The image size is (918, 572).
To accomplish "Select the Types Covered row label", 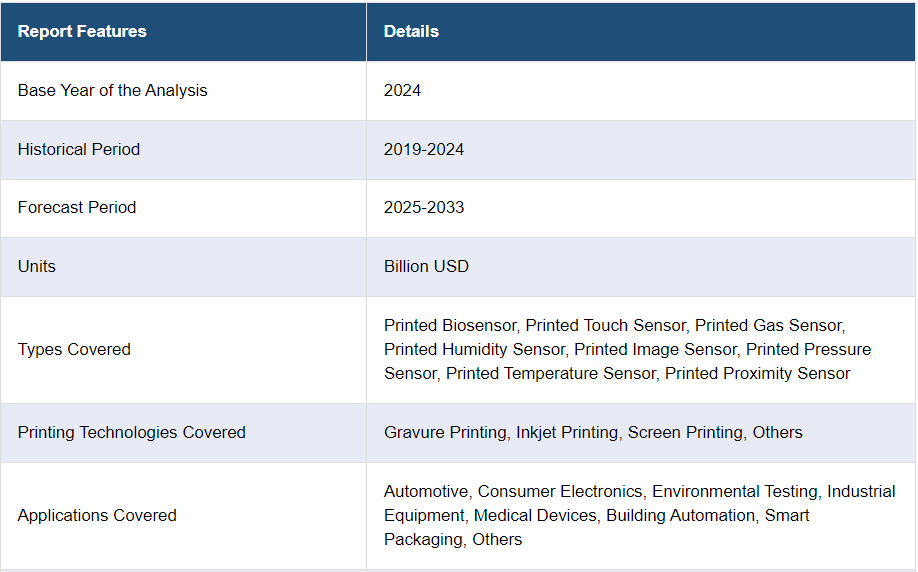I will [74, 349].
